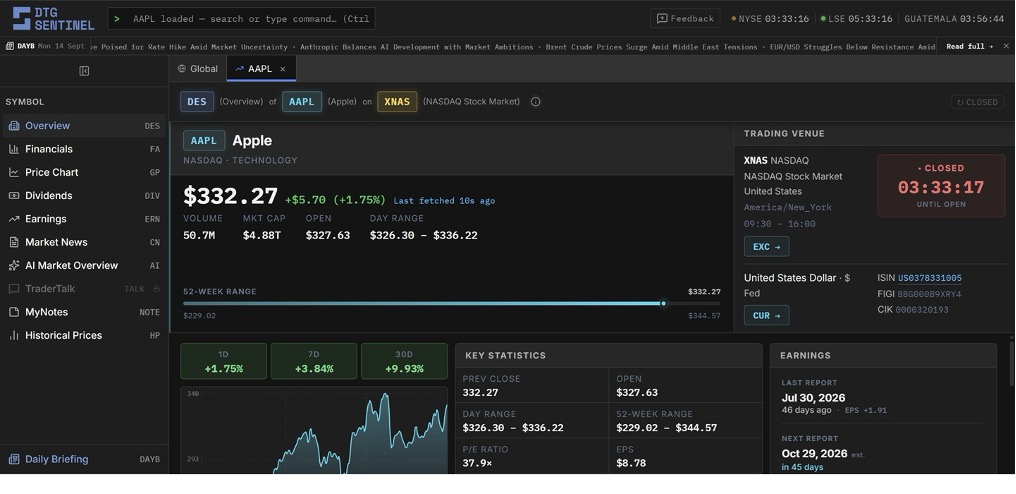Image resolution: width=1016 pixels, height=494 pixels.
Task: Select the 30D performance period
Action: click(404, 362)
